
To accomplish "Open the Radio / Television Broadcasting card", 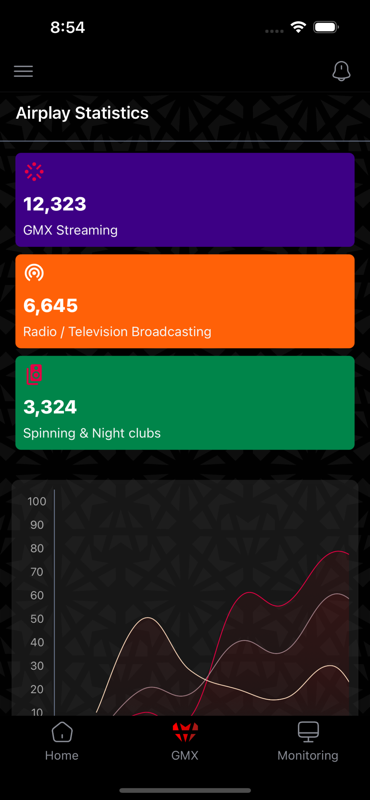I will click(185, 302).
